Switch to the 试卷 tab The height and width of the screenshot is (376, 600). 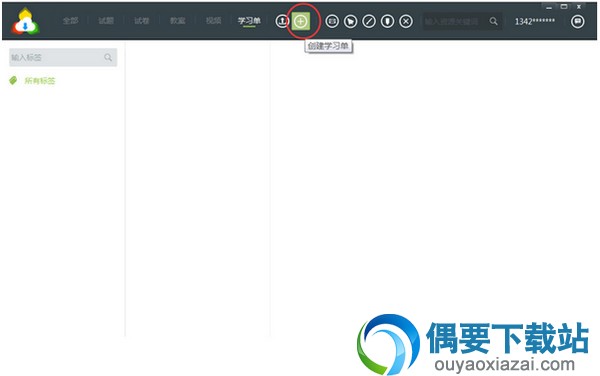[x=142, y=21]
